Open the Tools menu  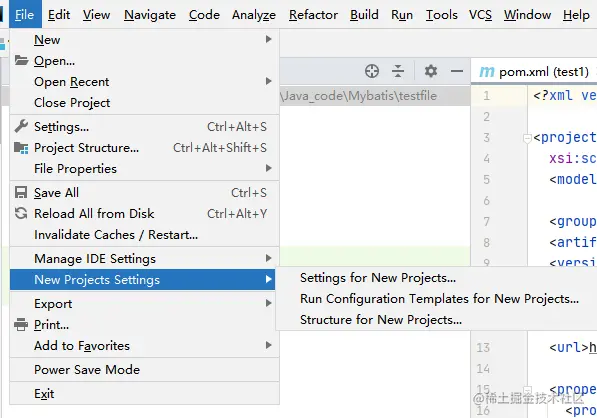pos(441,14)
